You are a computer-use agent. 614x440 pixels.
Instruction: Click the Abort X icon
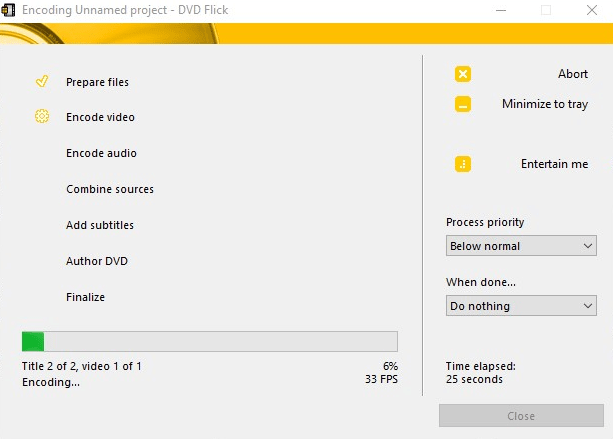click(x=463, y=74)
